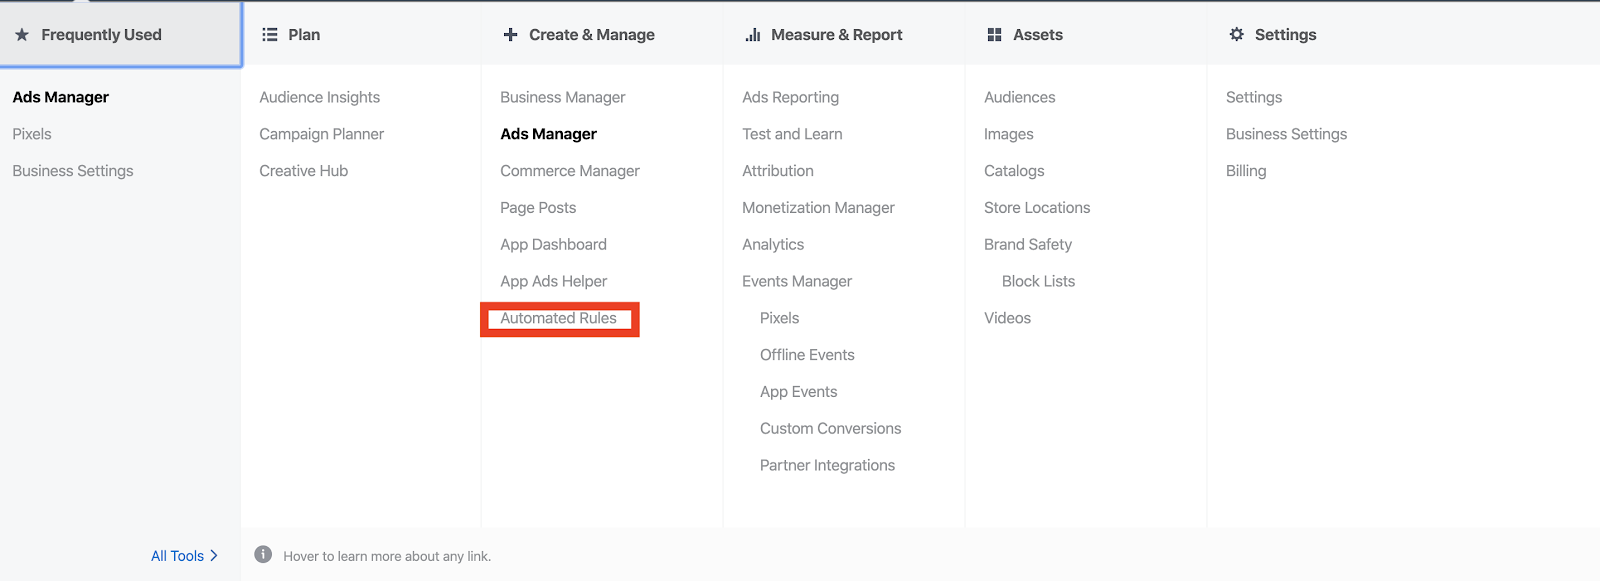
Task: Open Offline Events
Action: click(807, 355)
